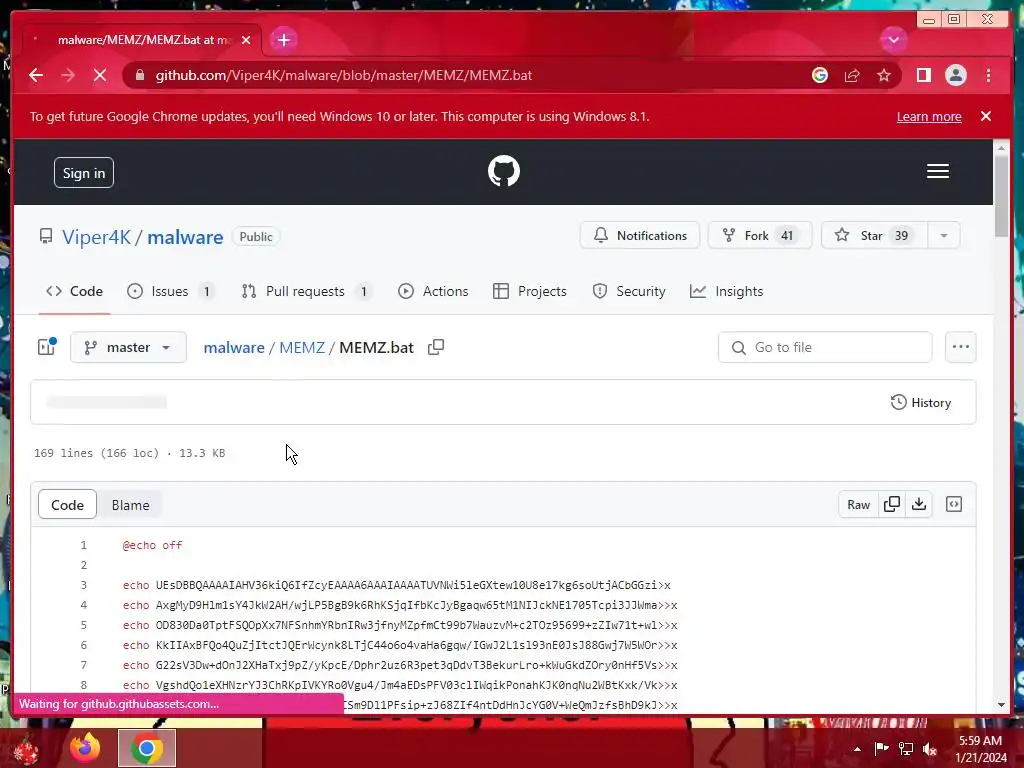Bookmark this page with the star icon

click(x=884, y=75)
